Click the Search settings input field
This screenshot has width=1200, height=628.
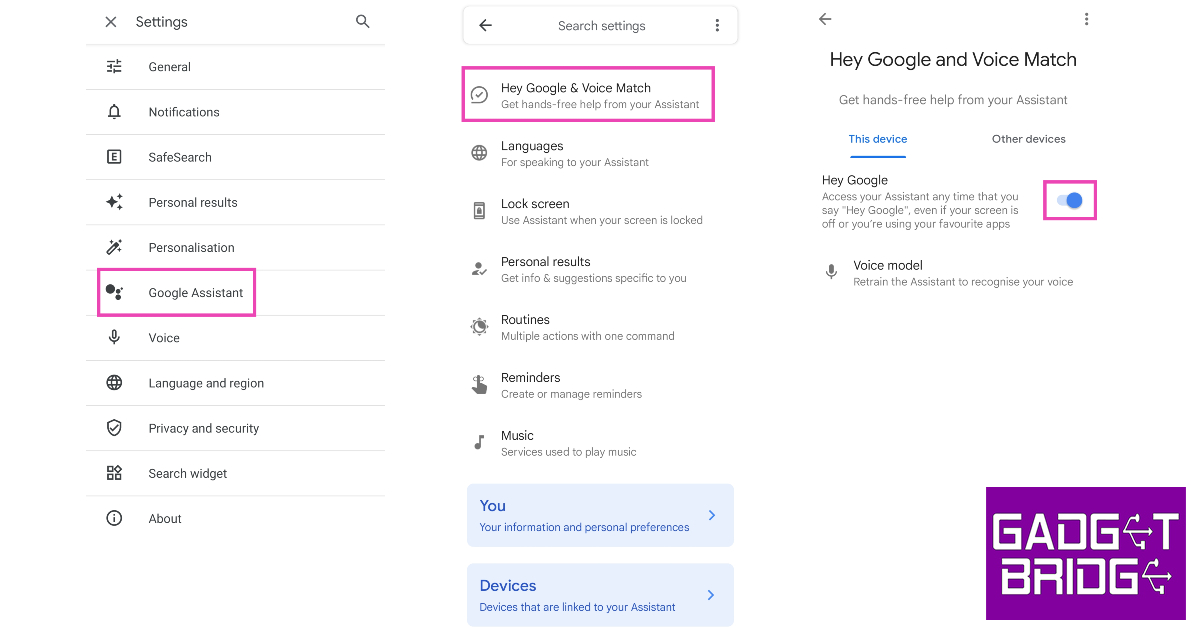601,26
